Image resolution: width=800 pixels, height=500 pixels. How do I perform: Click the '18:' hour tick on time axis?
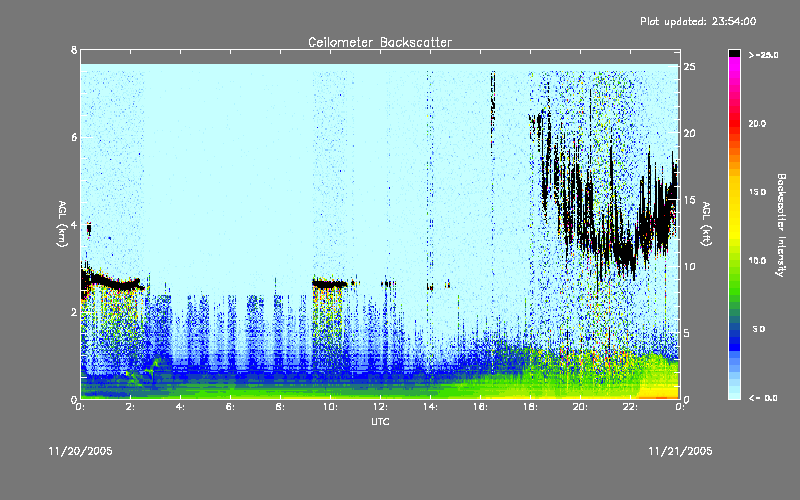(x=531, y=407)
